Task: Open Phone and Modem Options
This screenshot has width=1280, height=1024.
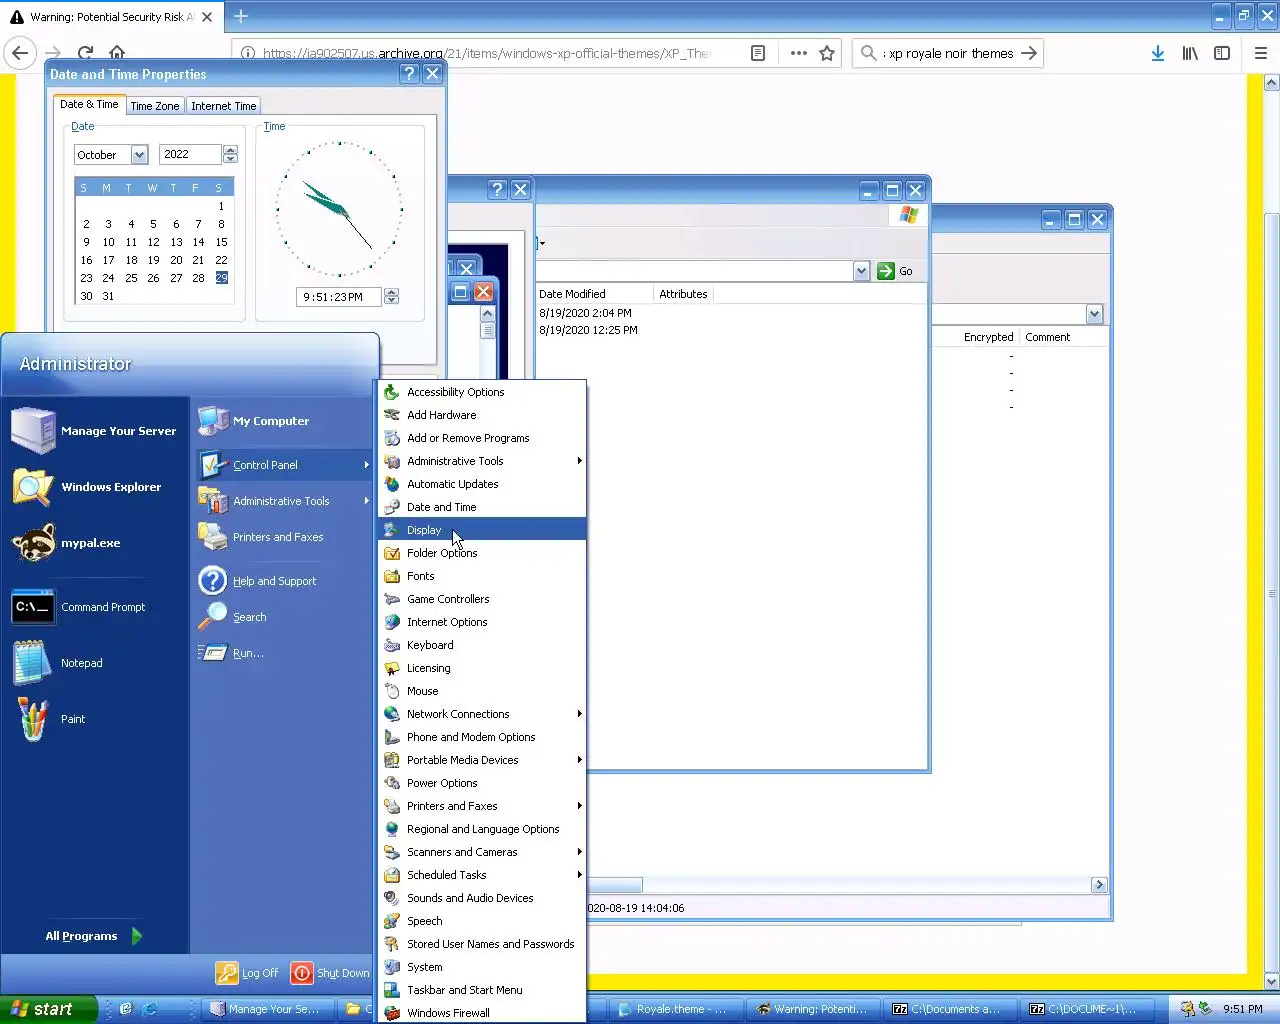Action: [483, 737]
